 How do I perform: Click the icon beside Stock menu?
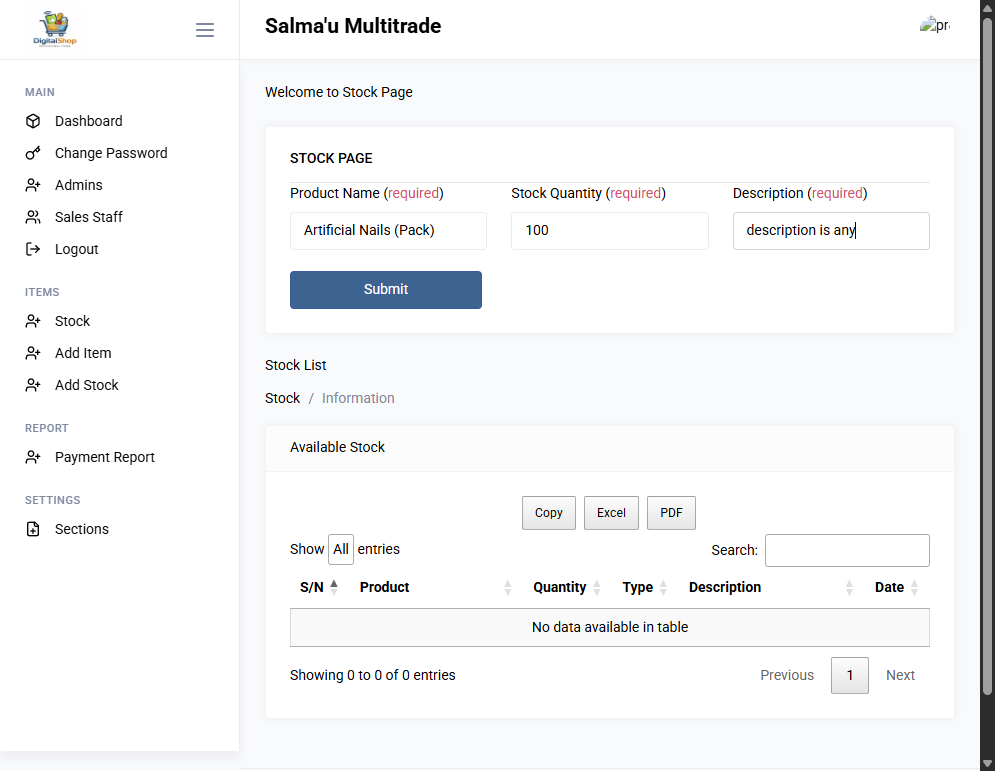click(x=33, y=321)
